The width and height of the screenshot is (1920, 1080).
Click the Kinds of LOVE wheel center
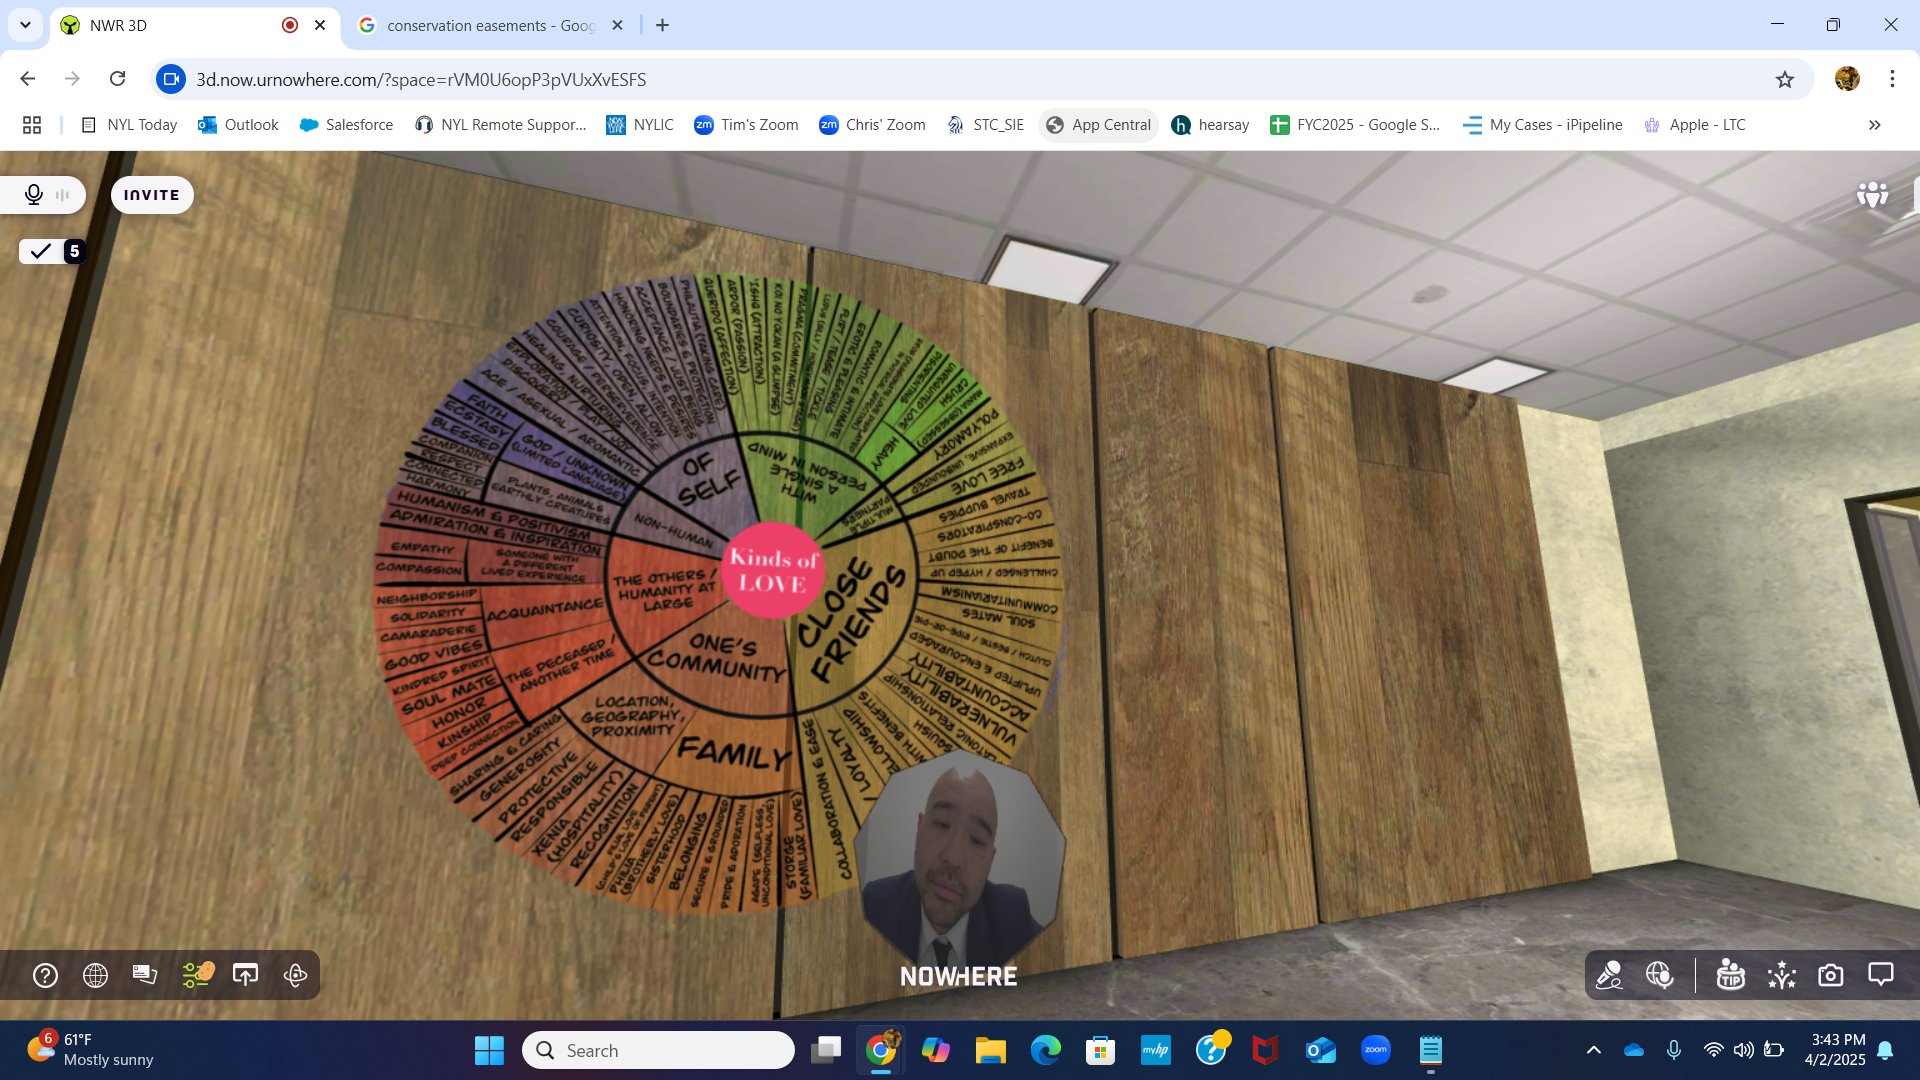click(773, 571)
